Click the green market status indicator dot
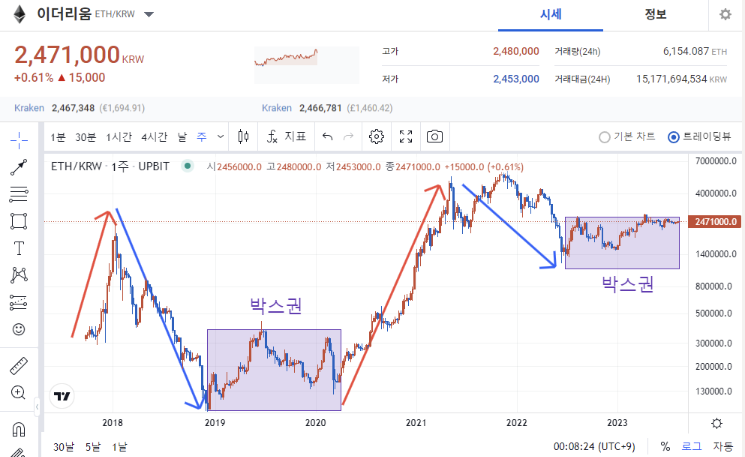This screenshot has height=457, width=745. click(188, 166)
